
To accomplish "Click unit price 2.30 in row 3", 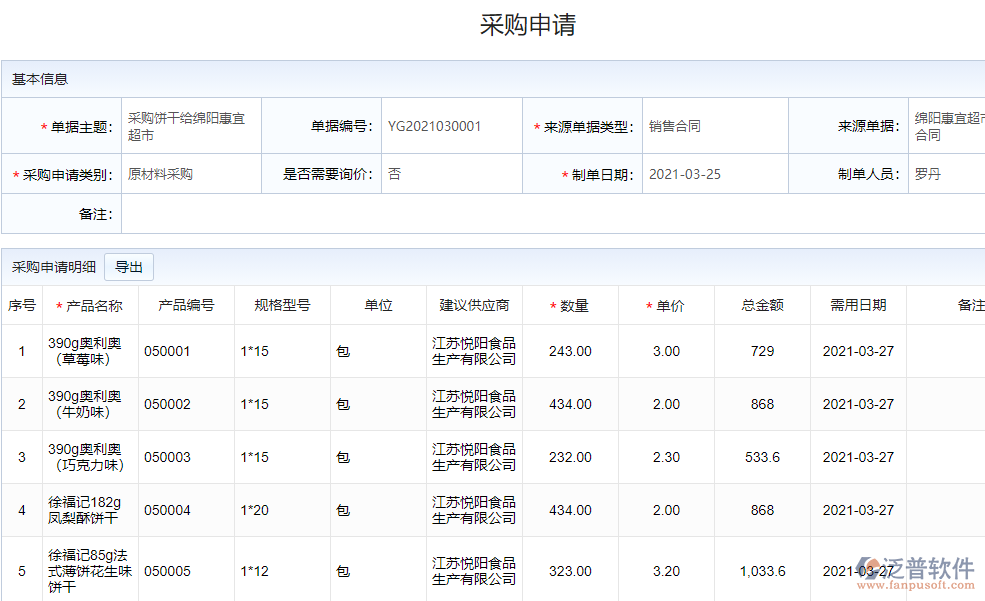I will tap(666, 457).
